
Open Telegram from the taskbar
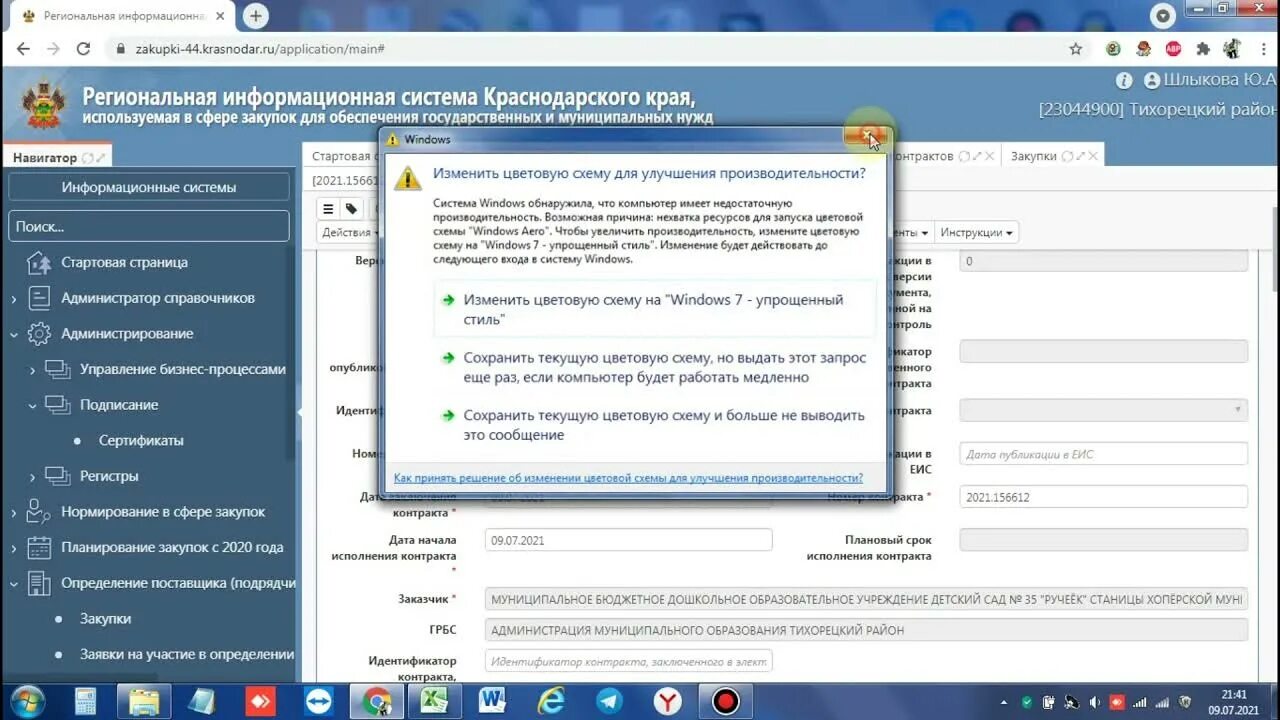tap(609, 701)
